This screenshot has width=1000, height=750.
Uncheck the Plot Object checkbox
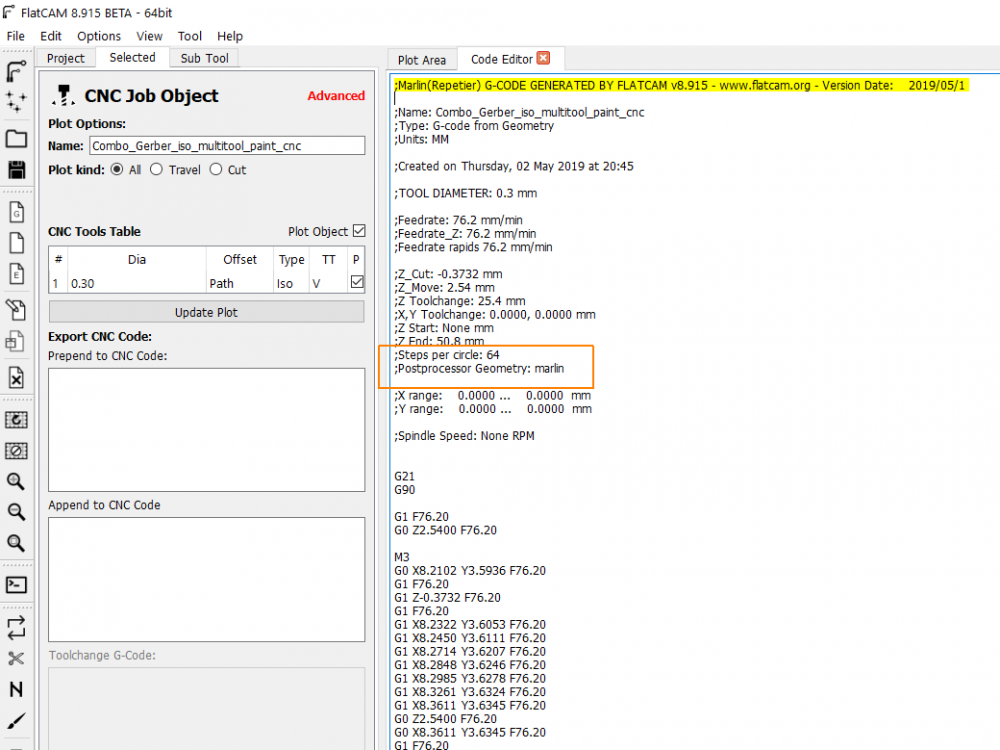(359, 231)
